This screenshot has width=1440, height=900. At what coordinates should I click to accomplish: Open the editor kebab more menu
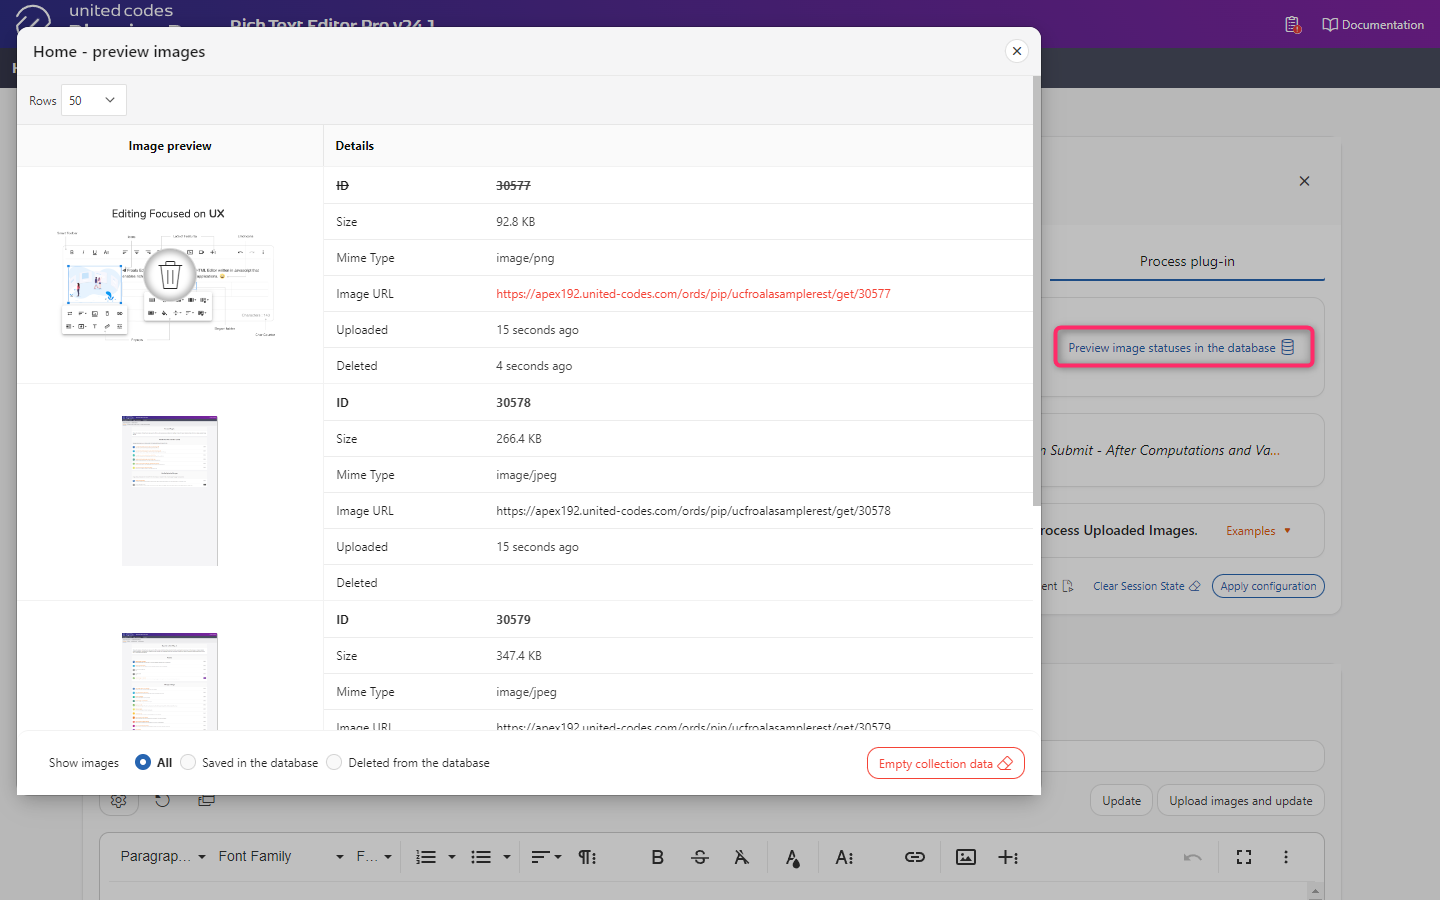[1286, 857]
